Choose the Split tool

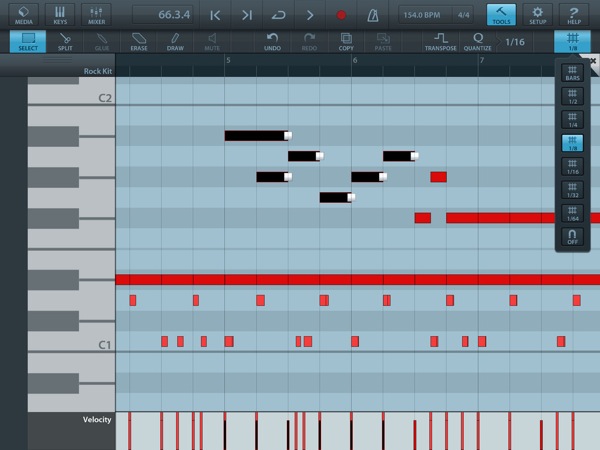click(x=65, y=42)
